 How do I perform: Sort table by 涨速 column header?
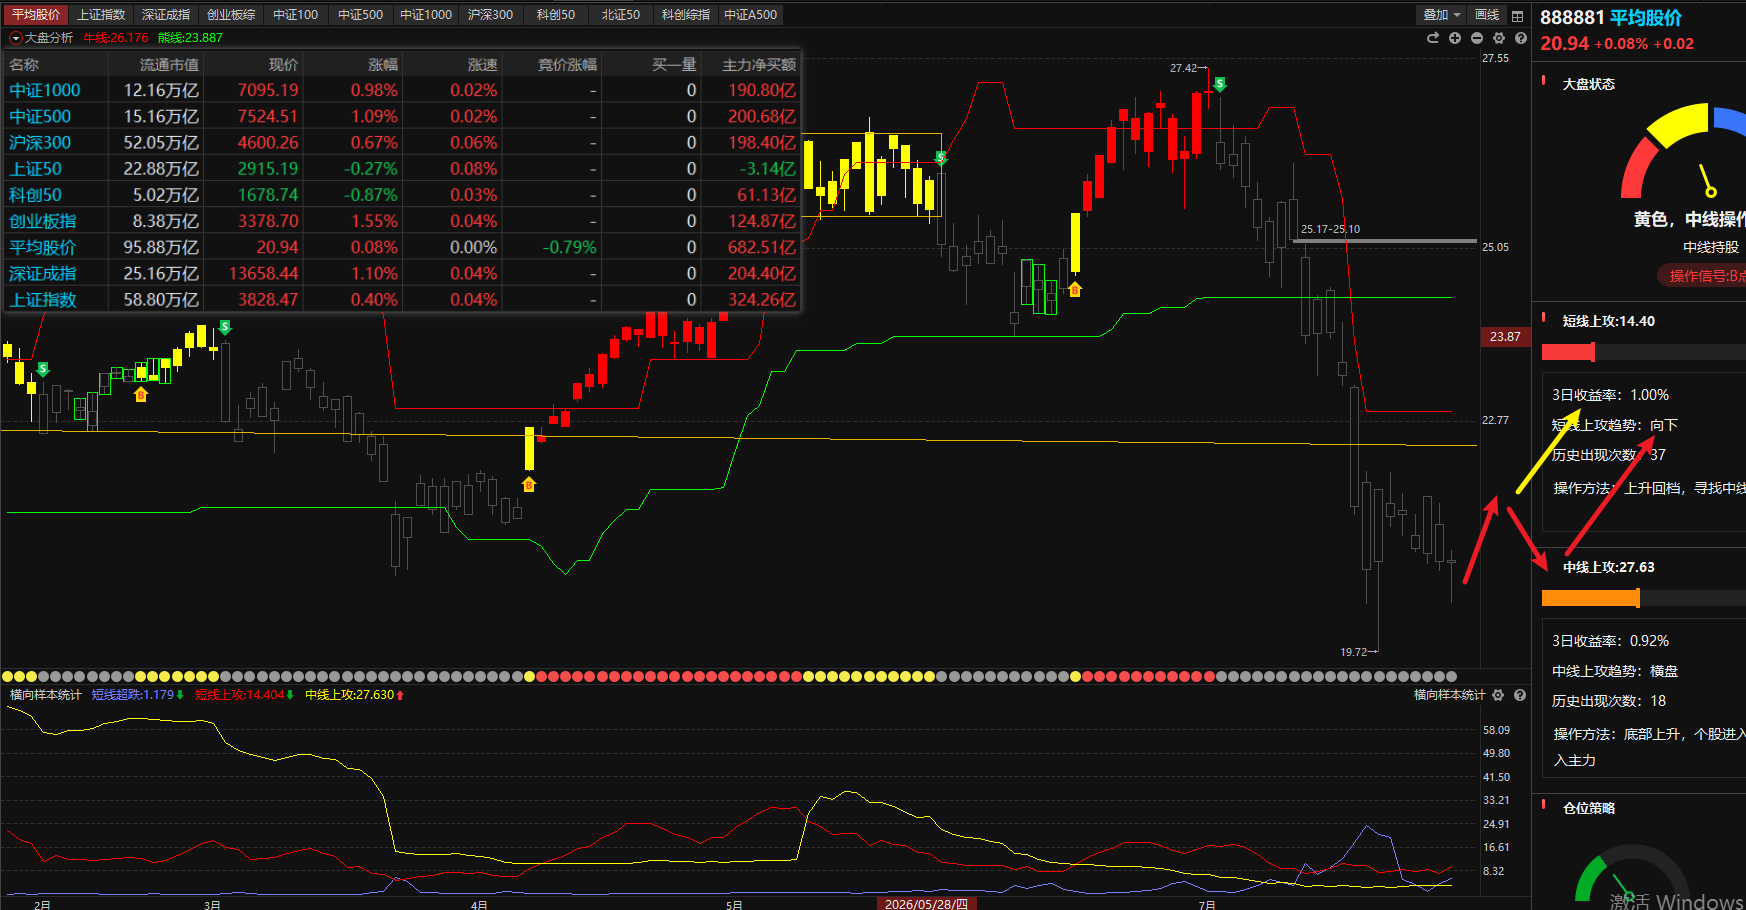coord(482,65)
